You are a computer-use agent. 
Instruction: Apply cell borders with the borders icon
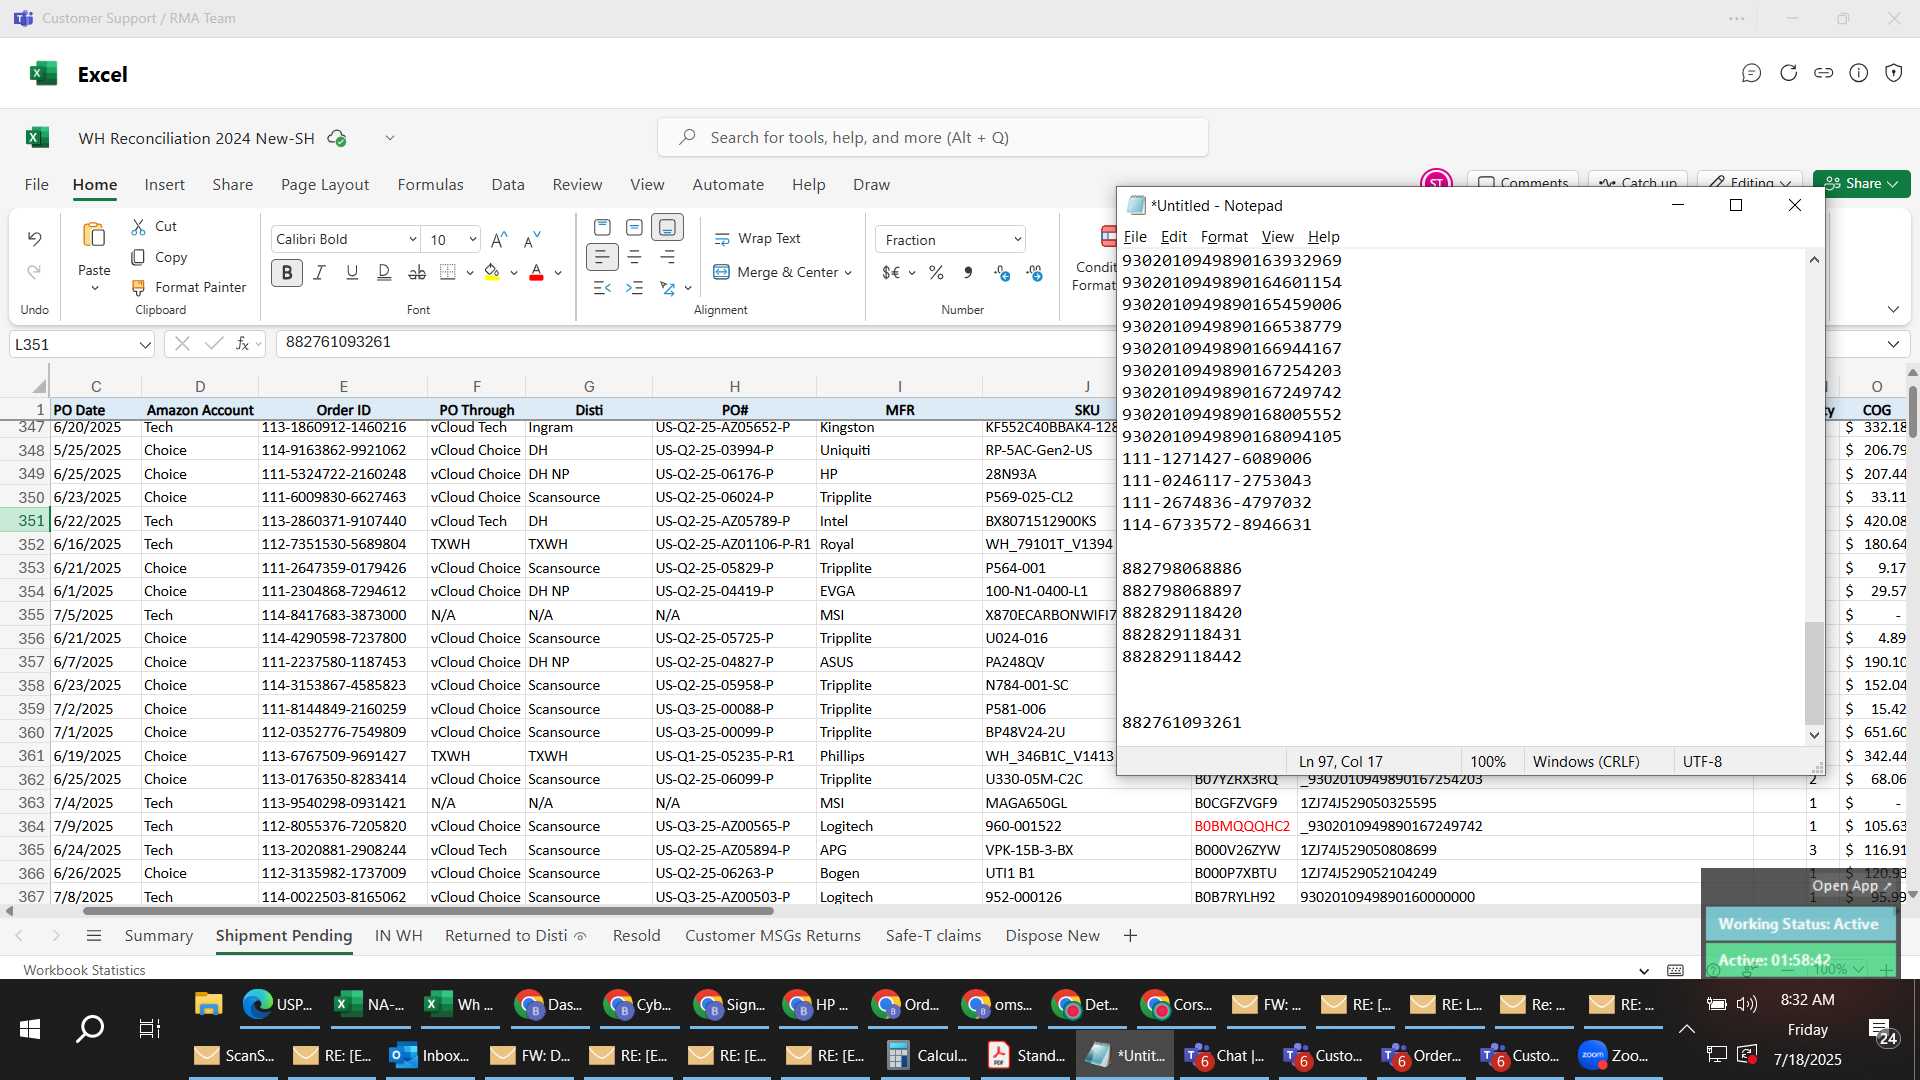pyautogui.click(x=448, y=272)
